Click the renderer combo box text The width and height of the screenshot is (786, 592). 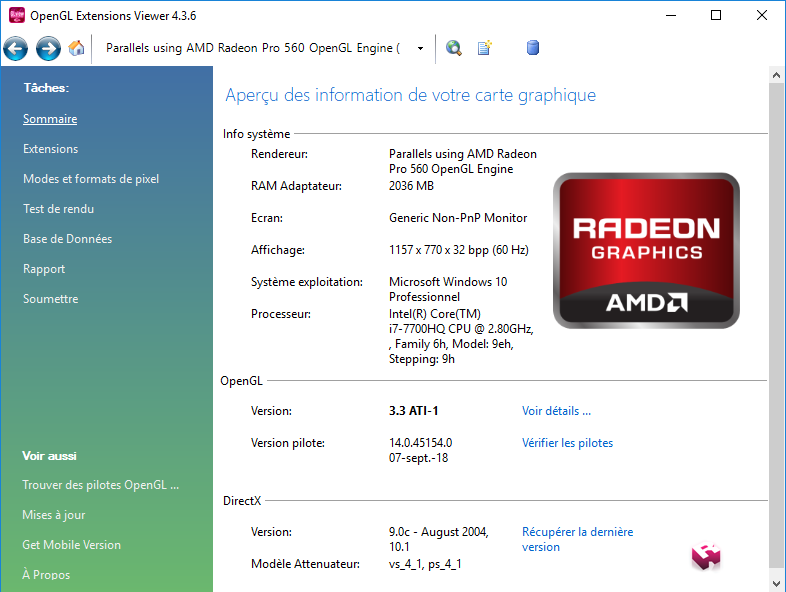click(x=253, y=48)
